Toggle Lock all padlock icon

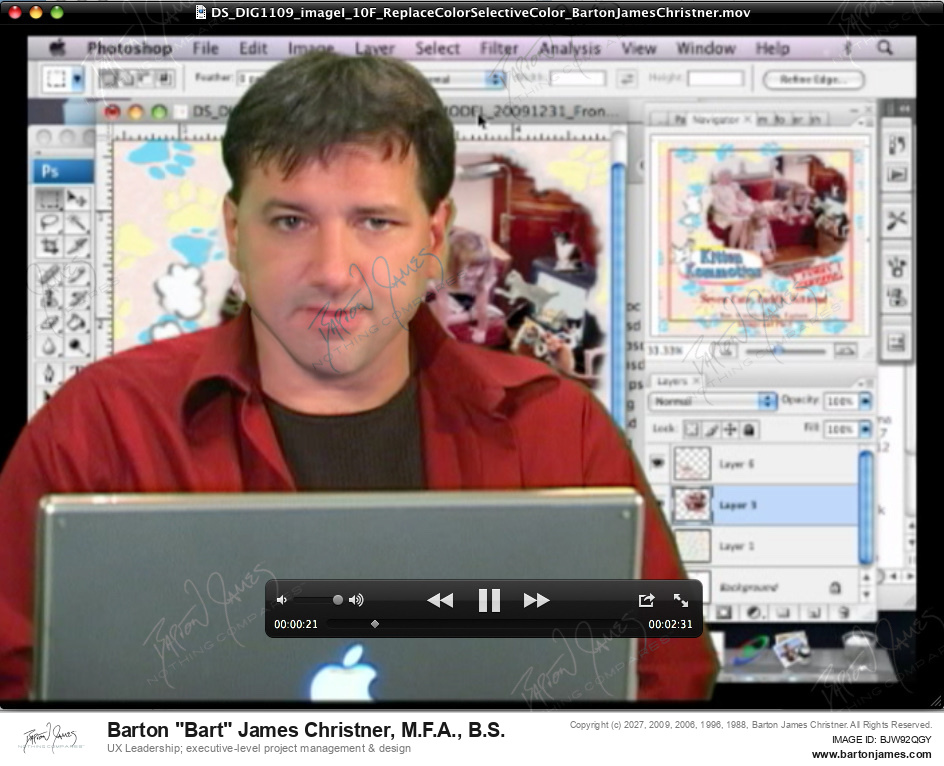749,429
